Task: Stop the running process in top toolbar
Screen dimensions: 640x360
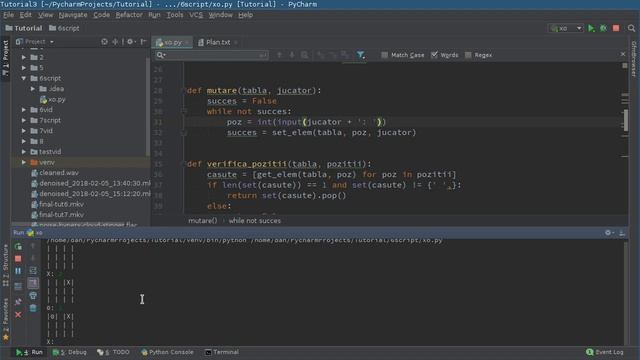Action: pos(616,28)
